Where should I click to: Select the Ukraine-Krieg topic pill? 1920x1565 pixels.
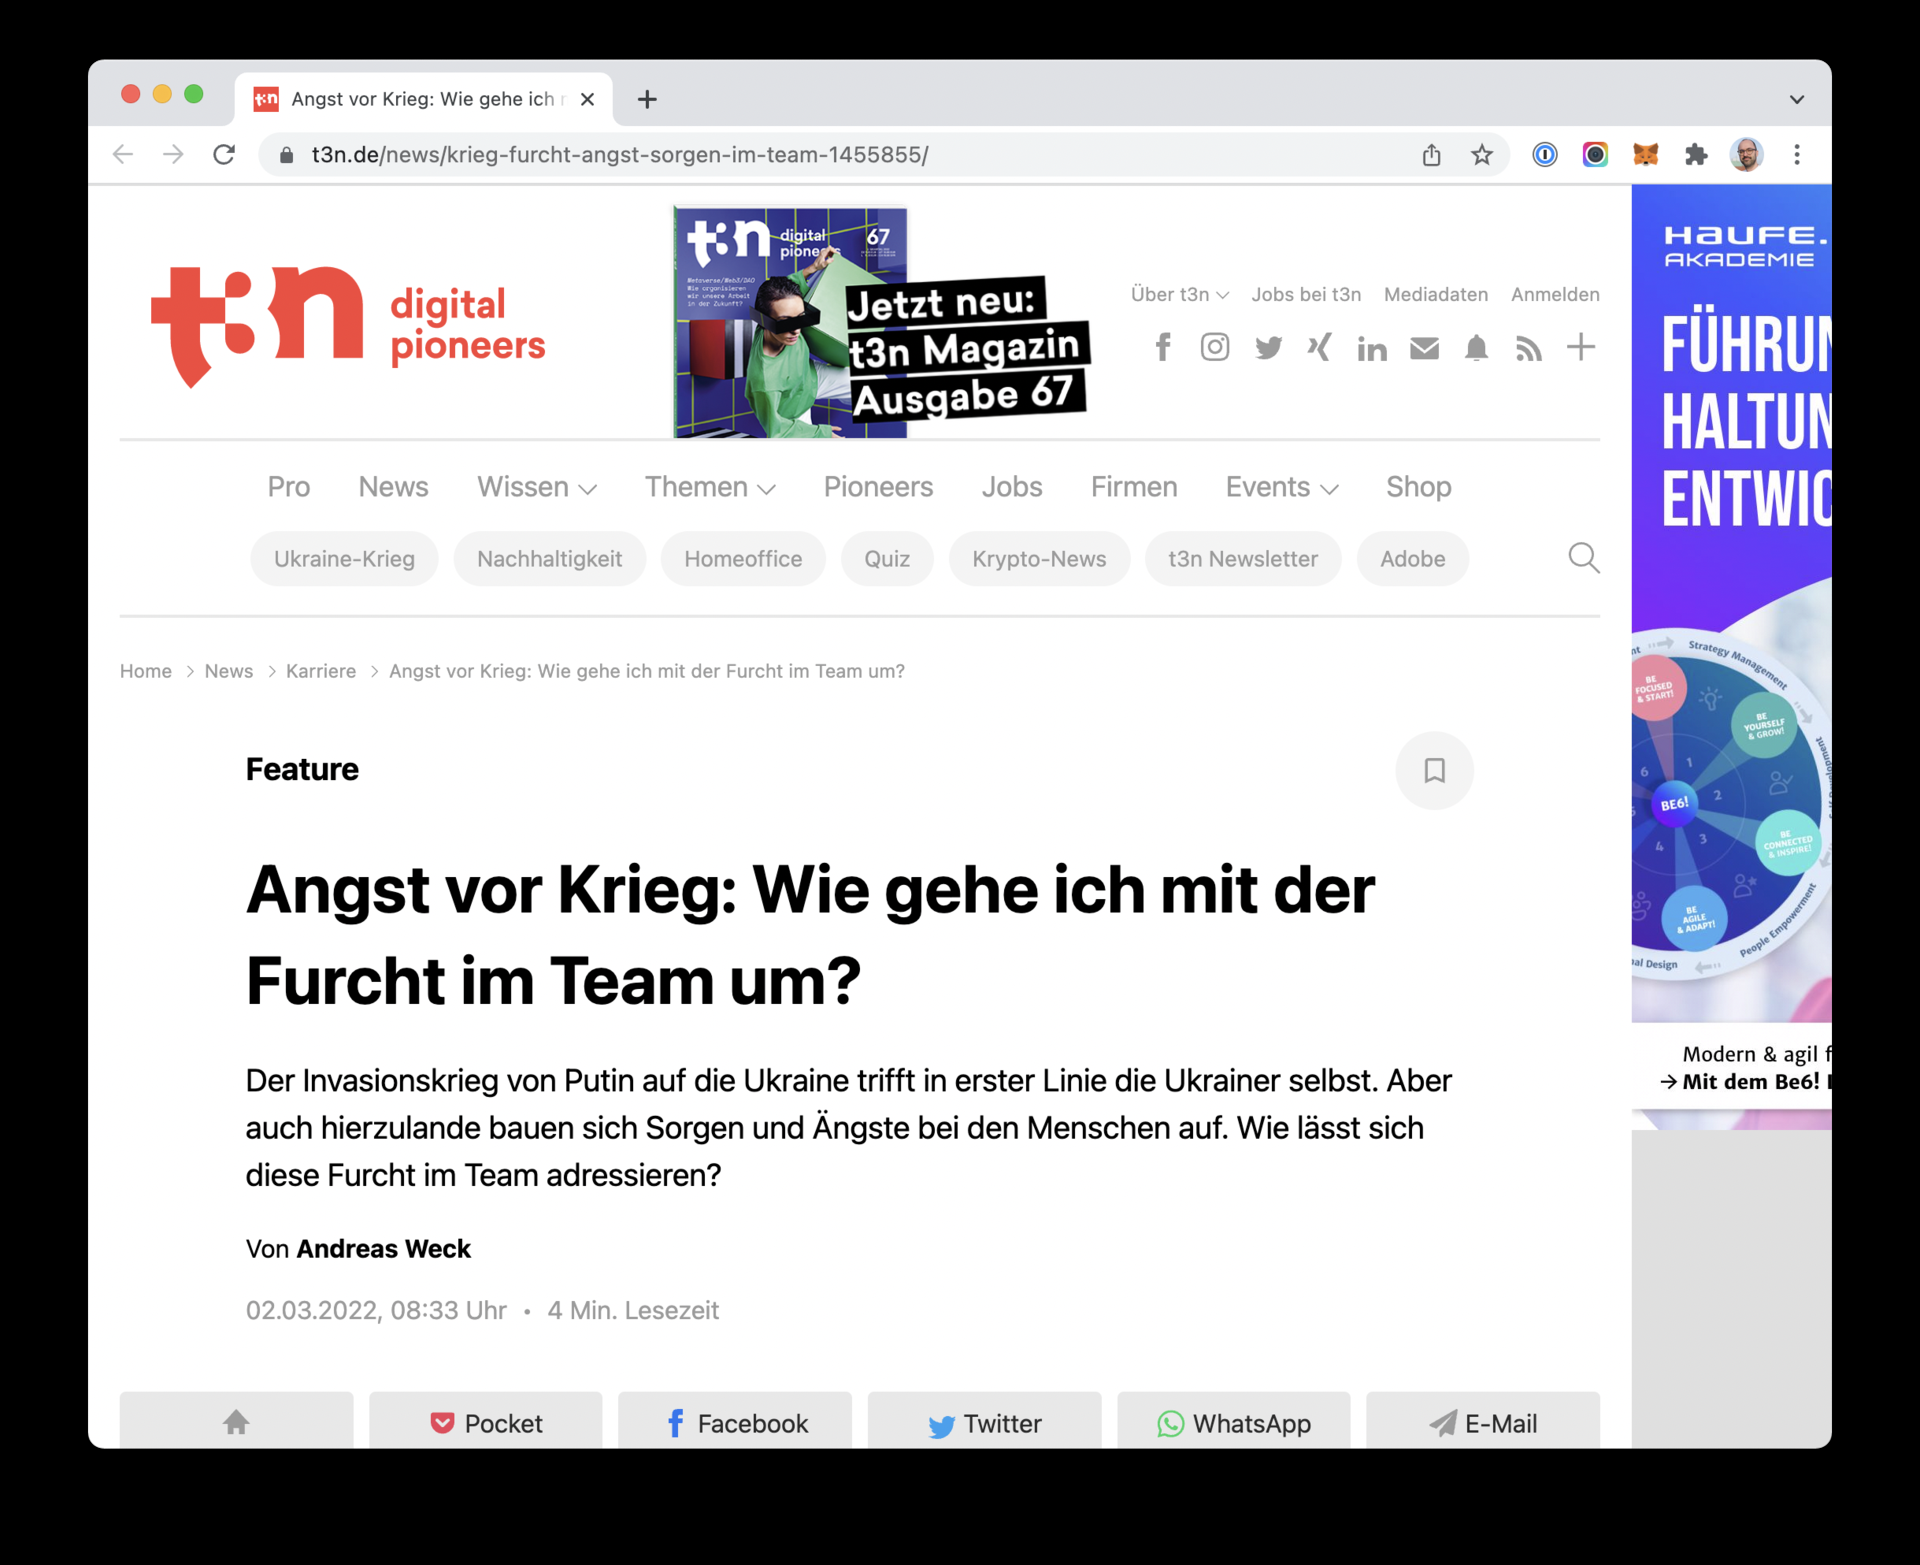click(x=344, y=559)
